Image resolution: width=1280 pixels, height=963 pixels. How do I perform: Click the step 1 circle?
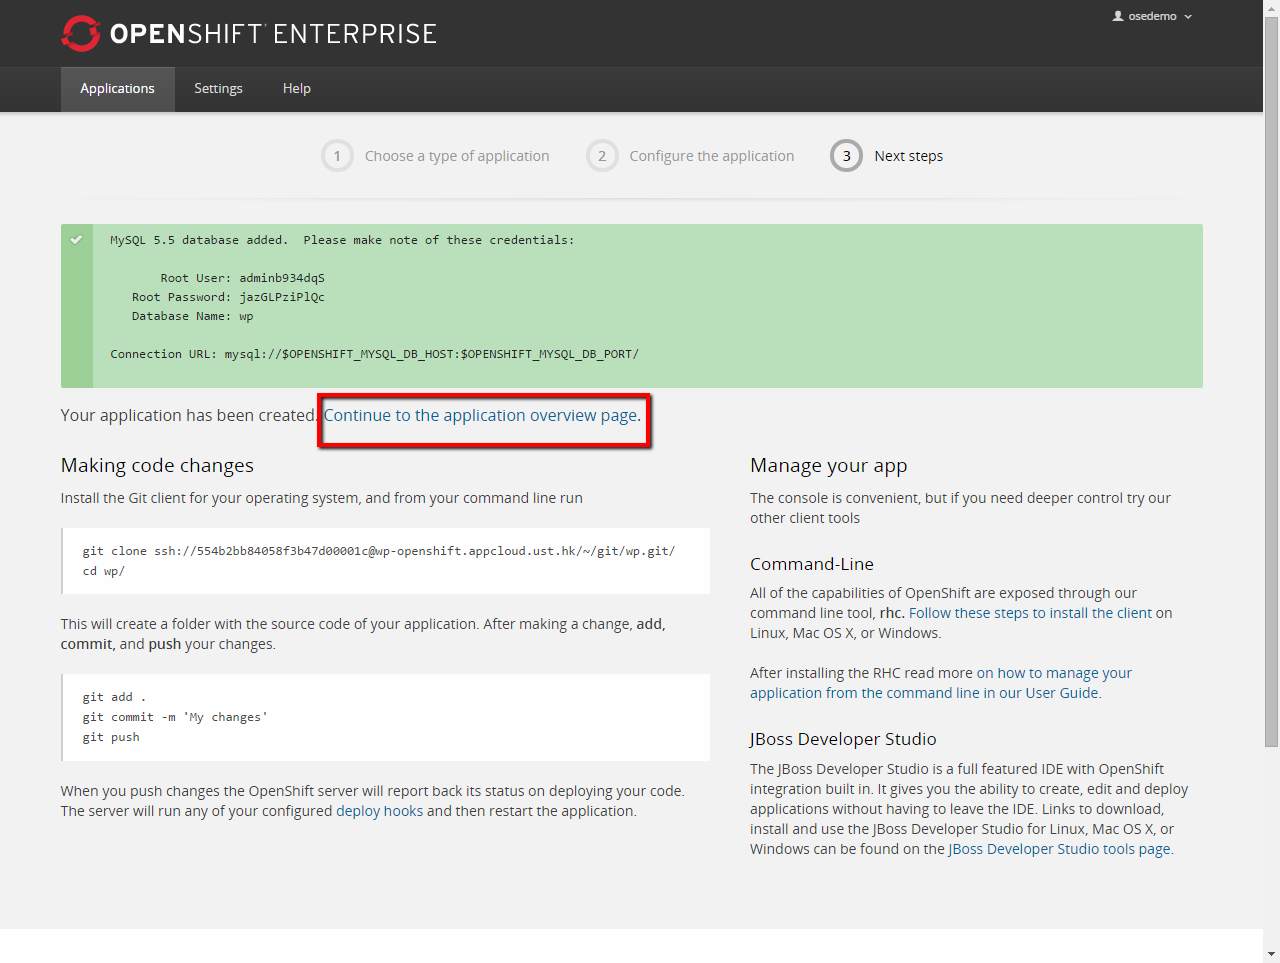337,156
